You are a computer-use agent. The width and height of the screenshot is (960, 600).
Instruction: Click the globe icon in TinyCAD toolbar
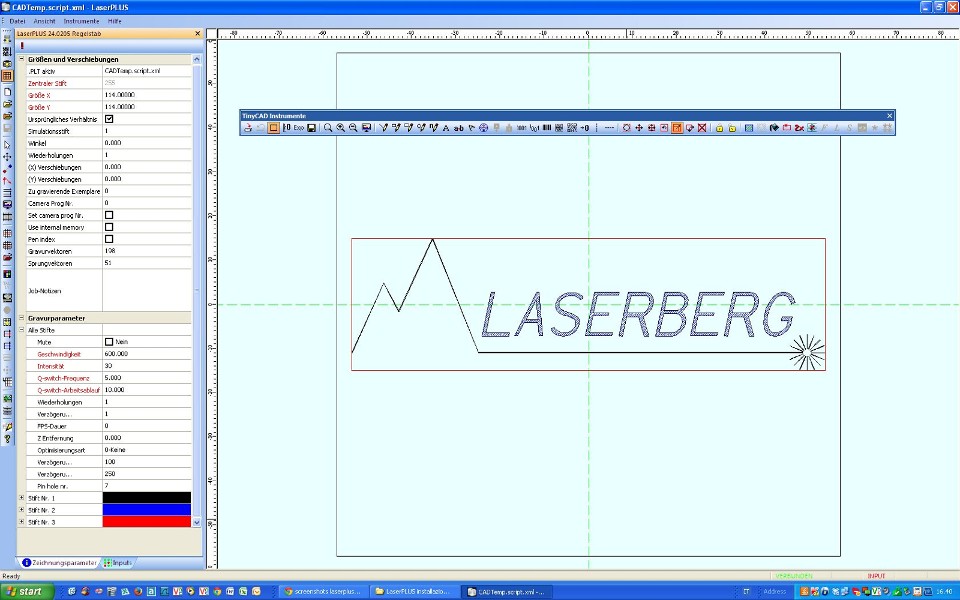point(484,128)
